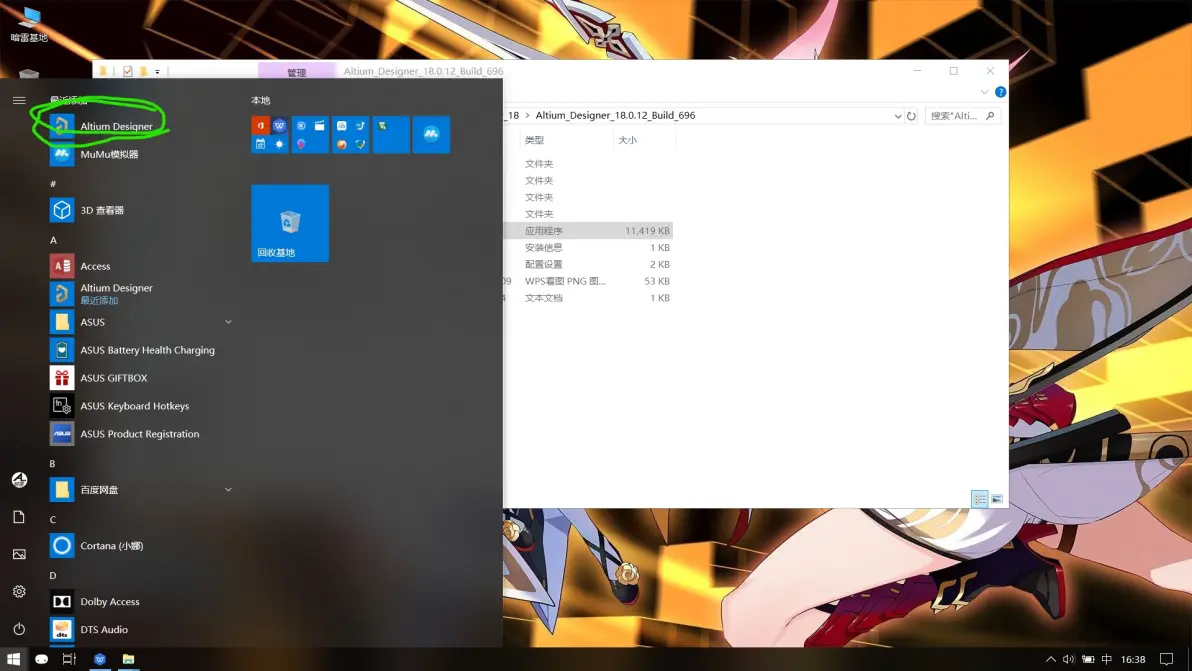
Task: Click the properties check icon in Explorer title bar
Action: 127,71
